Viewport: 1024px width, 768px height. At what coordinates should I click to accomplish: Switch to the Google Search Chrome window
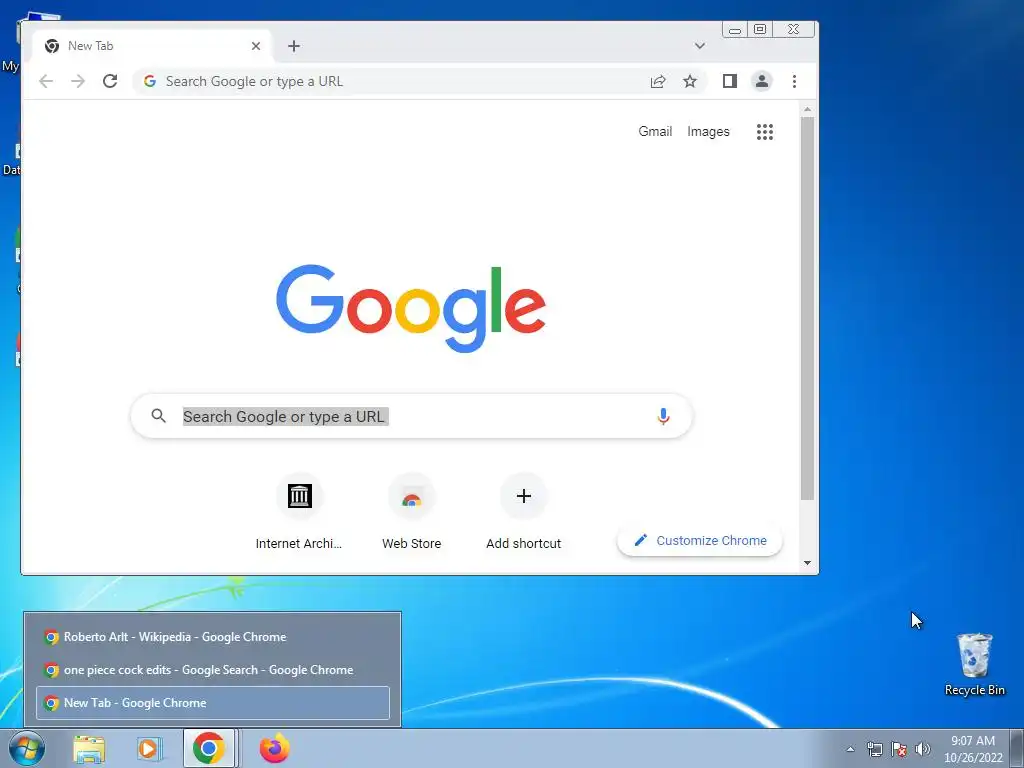pyautogui.click(x=213, y=670)
